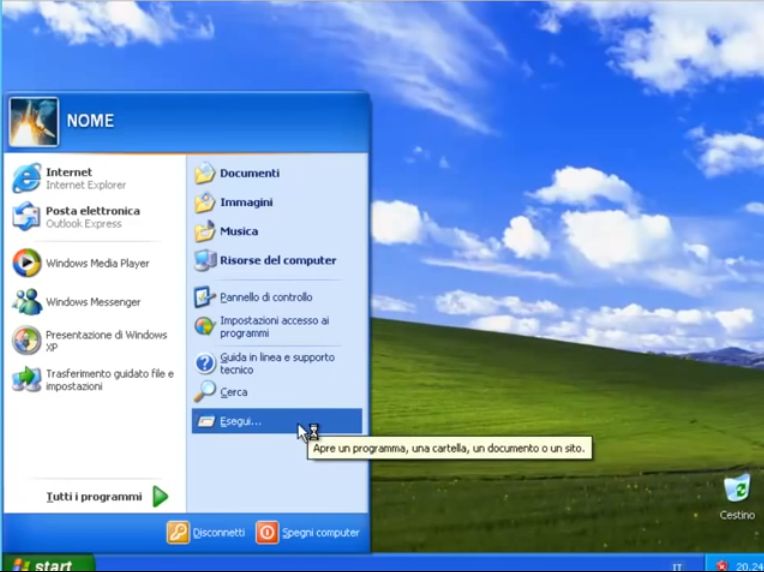Click the red security shield tray icon
Viewport: 764px width, 572px height.
pos(722,566)
